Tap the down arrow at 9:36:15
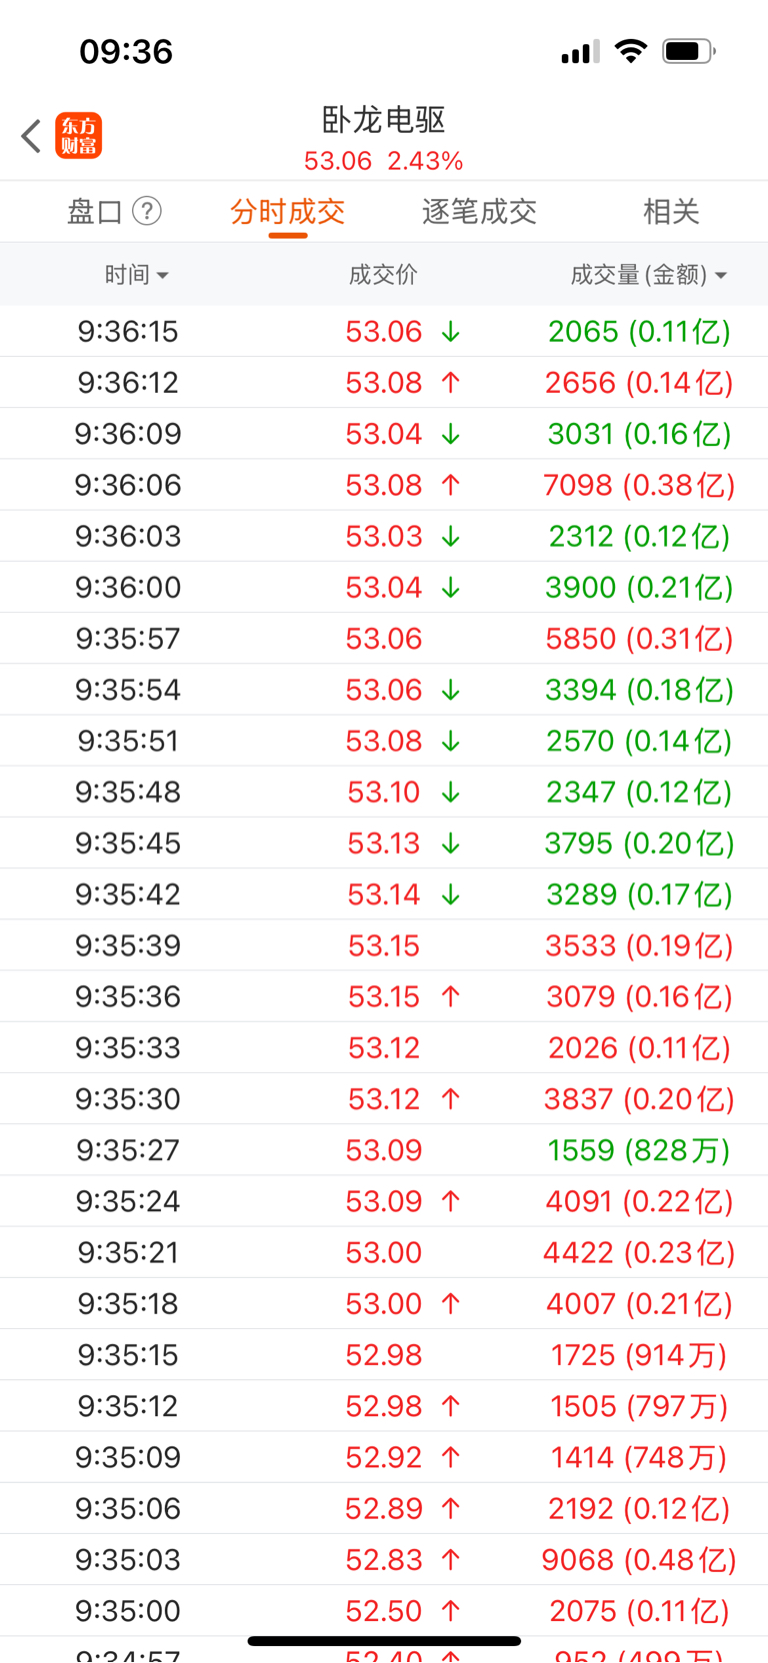This screenshot has height=1663, width=768. pyautogui.click(x=451, y=332)
